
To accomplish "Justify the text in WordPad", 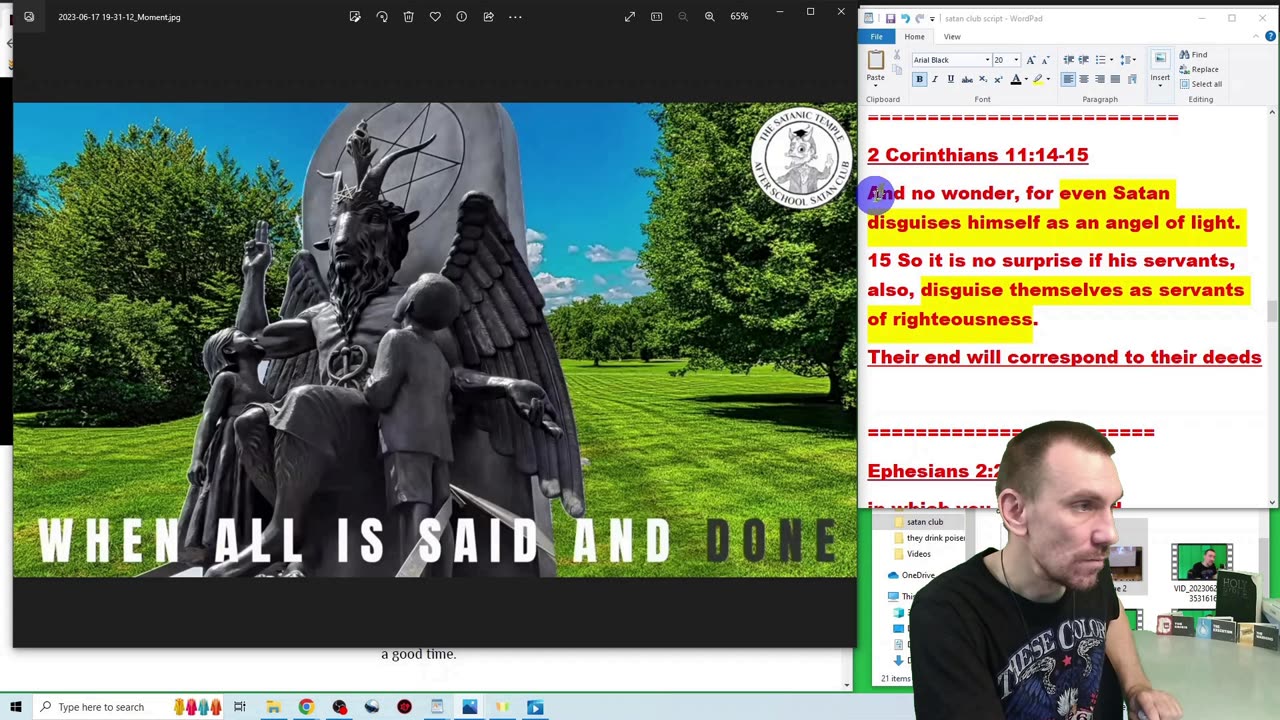I will [1115, 79].
